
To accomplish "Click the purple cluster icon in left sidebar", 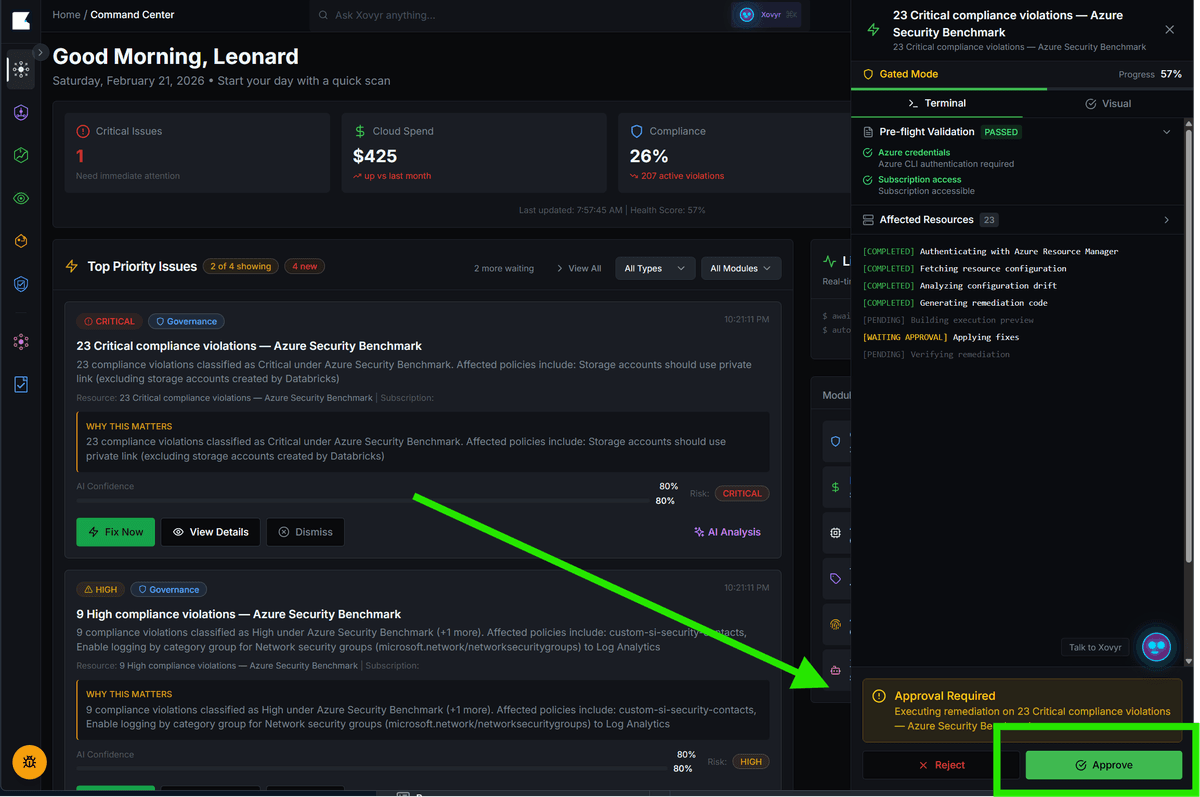I will coord(20,342).
